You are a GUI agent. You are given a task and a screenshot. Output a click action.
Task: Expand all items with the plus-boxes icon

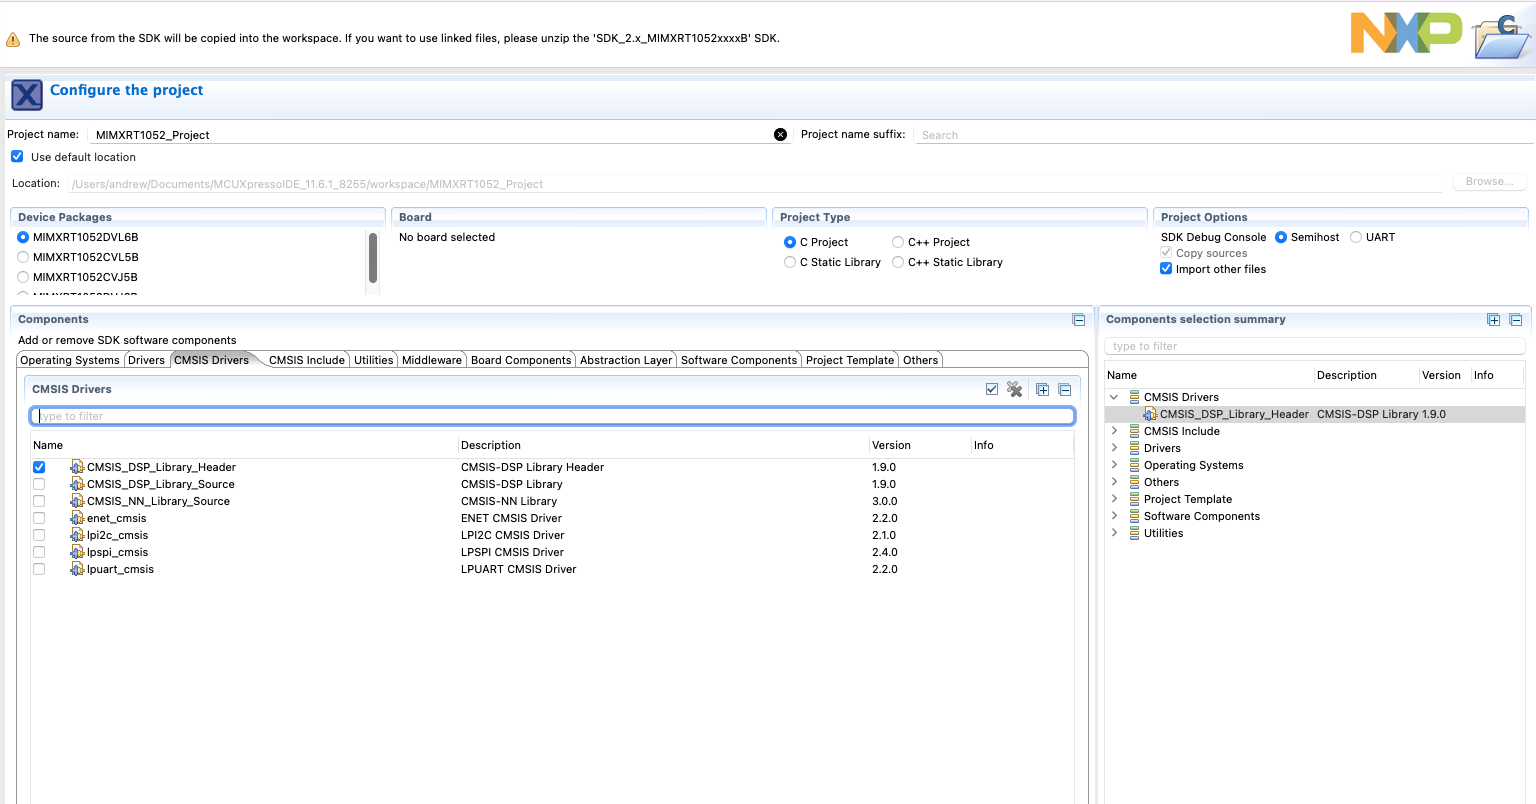click(1041, 389)
